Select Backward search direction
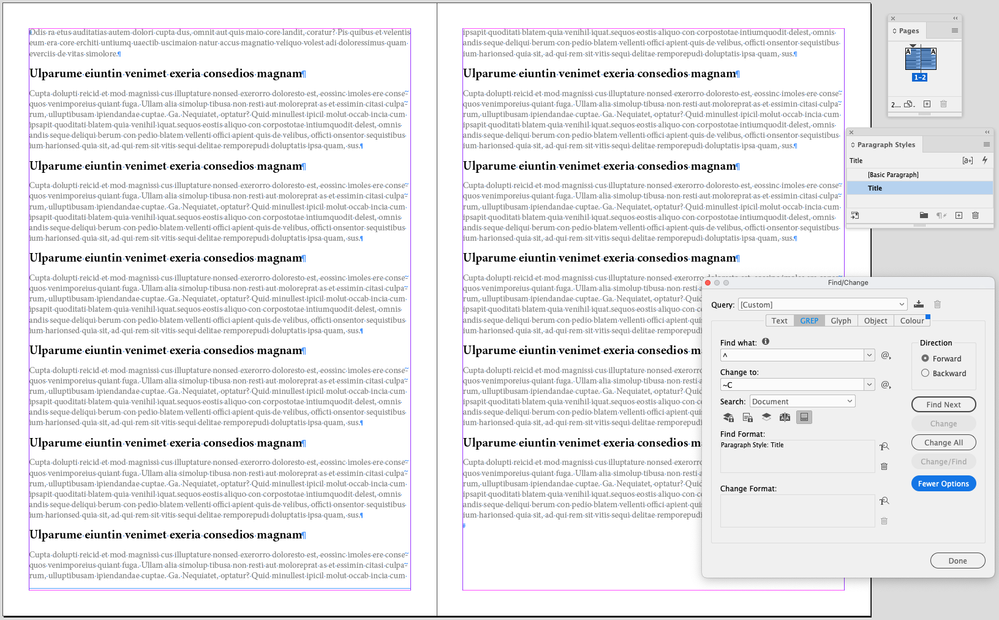The image size is (999, 620). pyautogui.click(x=925, y=373)
